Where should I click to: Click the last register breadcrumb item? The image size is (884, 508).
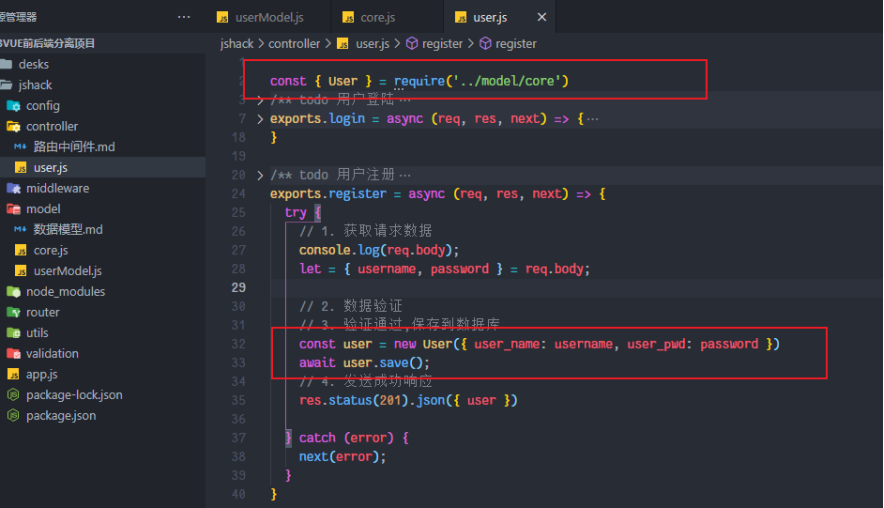(516, 43)
